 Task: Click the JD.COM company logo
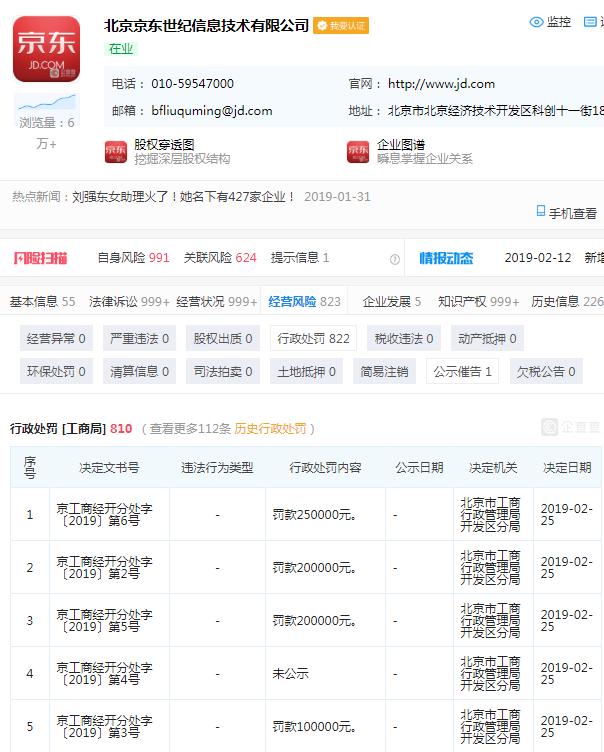click(x=46, y=49)
